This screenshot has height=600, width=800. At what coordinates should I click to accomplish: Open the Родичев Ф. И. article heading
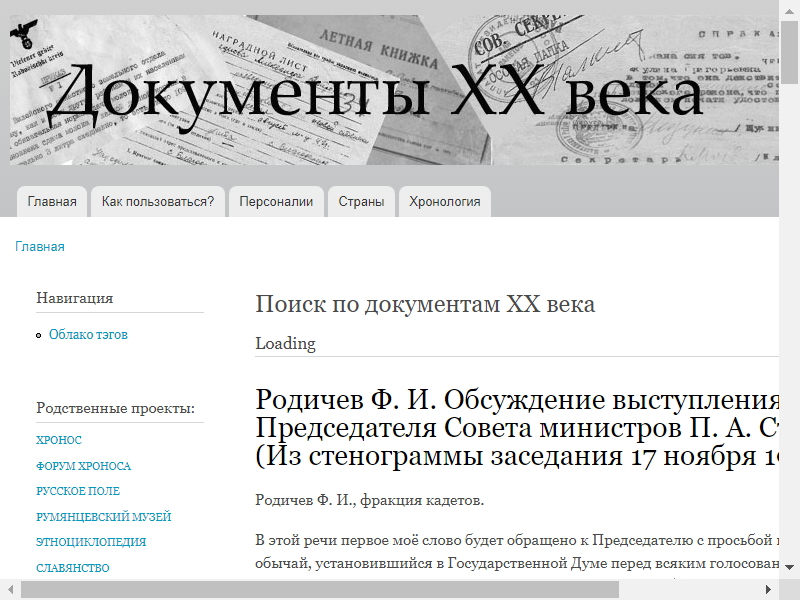[x=517, y=430]
